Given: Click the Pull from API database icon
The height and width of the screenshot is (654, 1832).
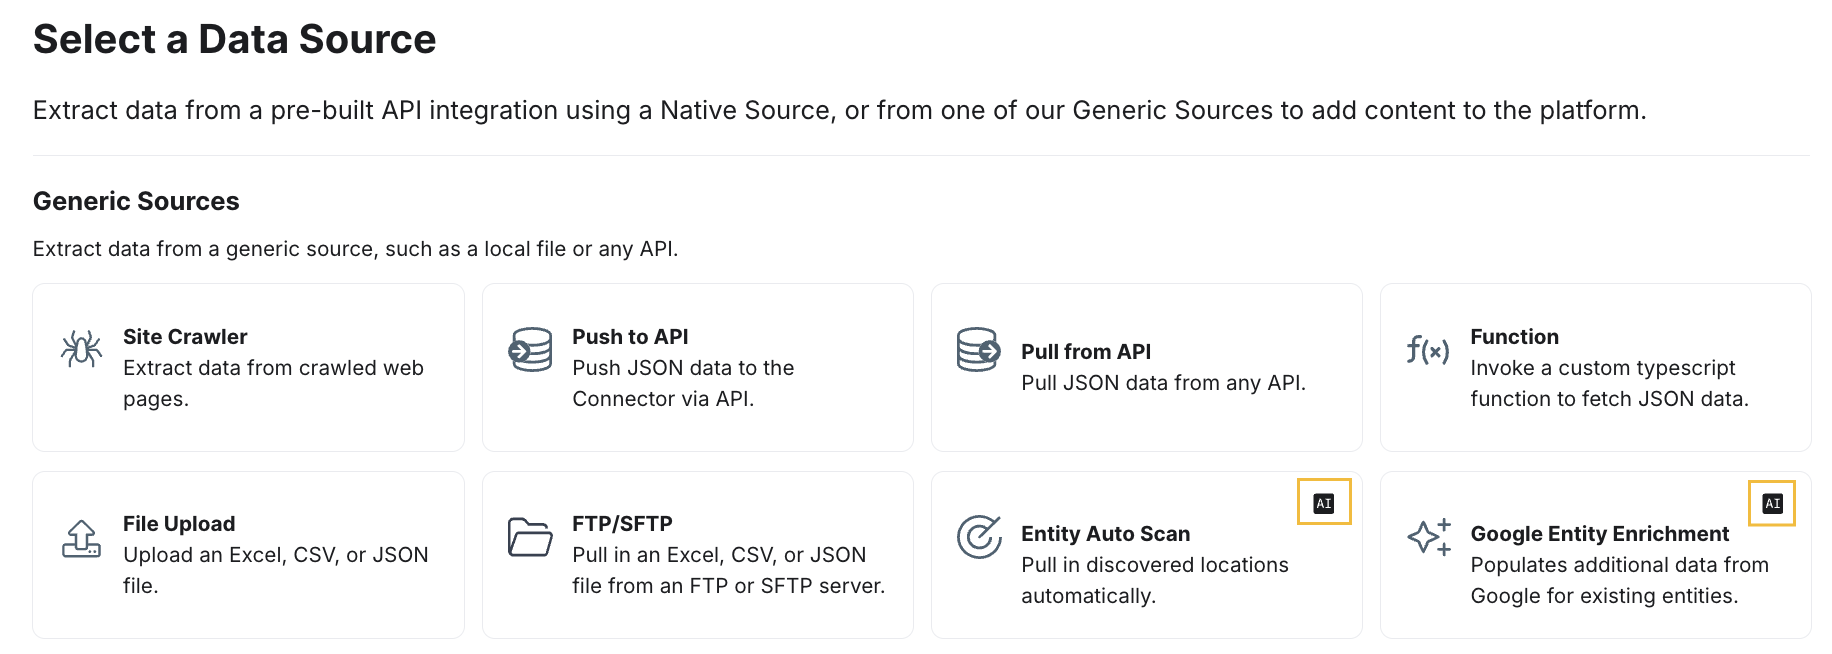Looking at the screenshot, I should [x=979, y=349].
